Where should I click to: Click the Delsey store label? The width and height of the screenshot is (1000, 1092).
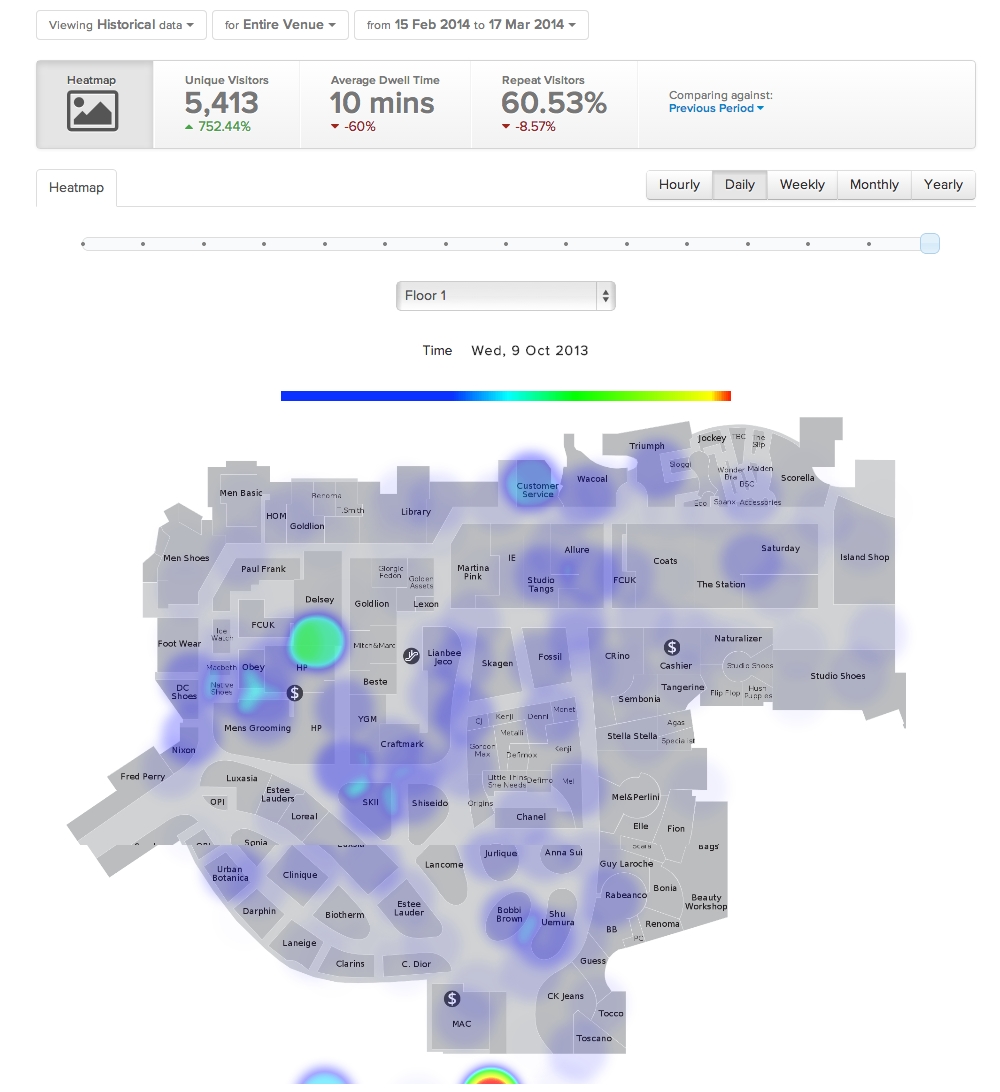[320, 600]
